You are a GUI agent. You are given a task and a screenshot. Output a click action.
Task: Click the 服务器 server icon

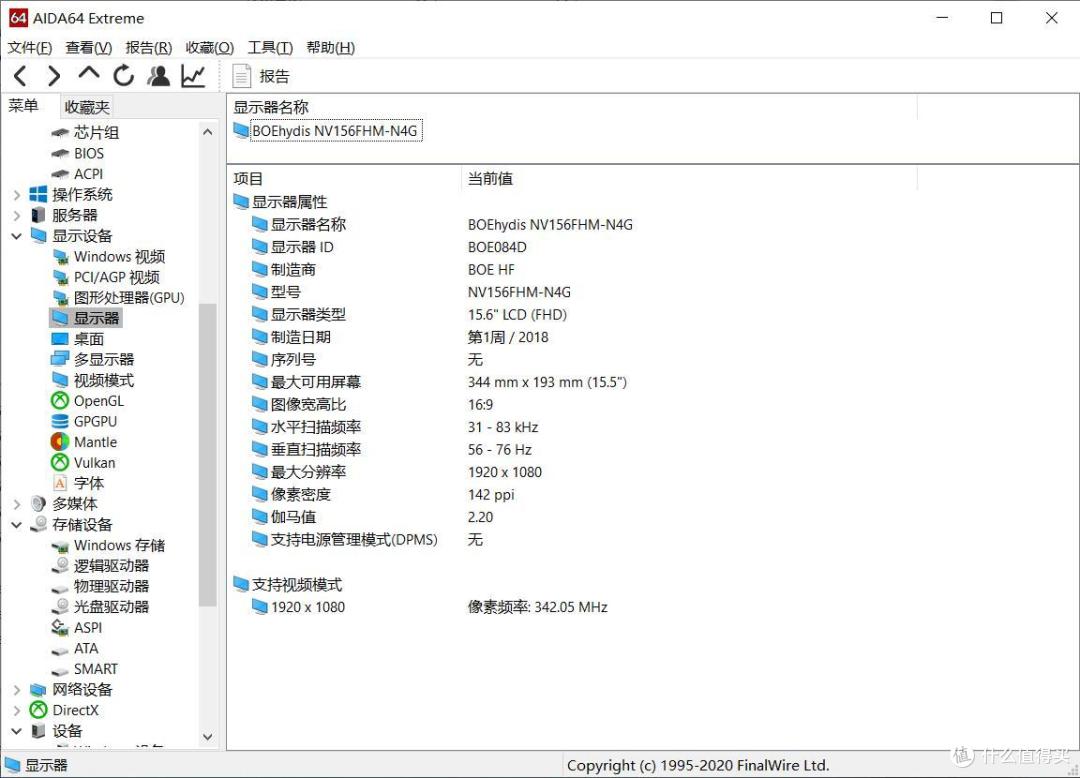pyautogui.click(x=39, y=215)
